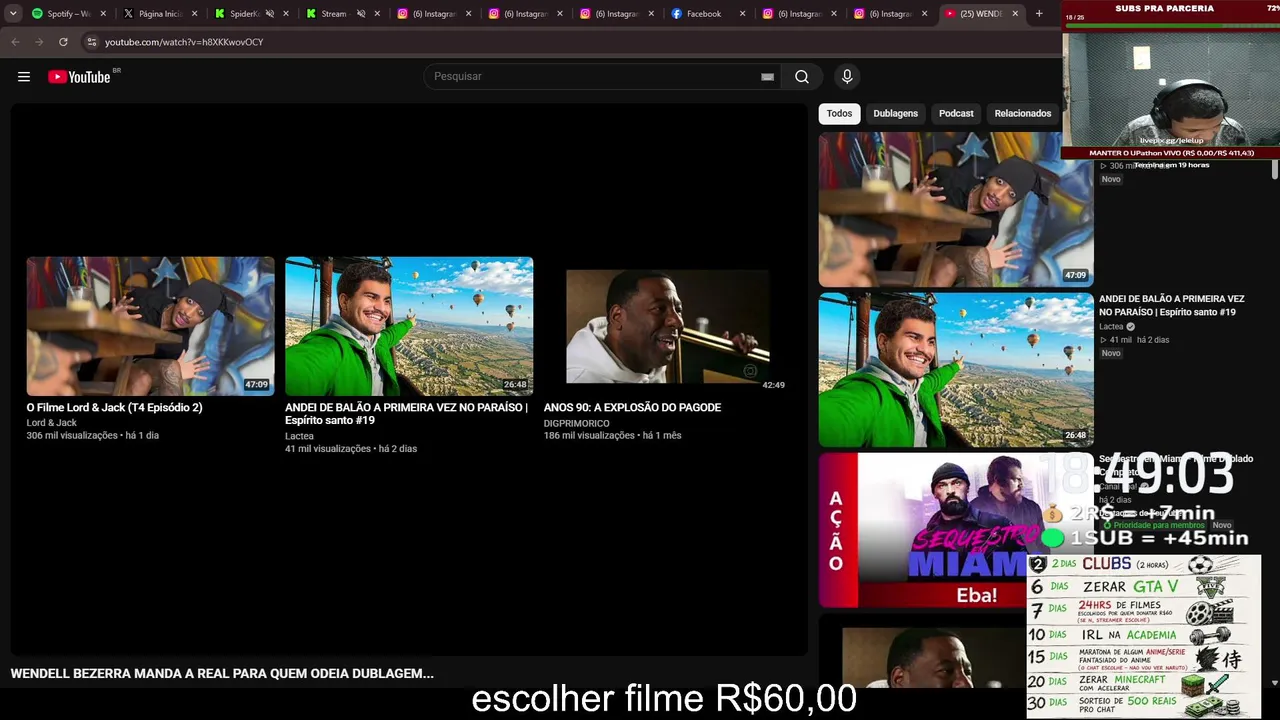Open end-screen title O Filme Lord & Jack
1280x720 pixels.
114,408
